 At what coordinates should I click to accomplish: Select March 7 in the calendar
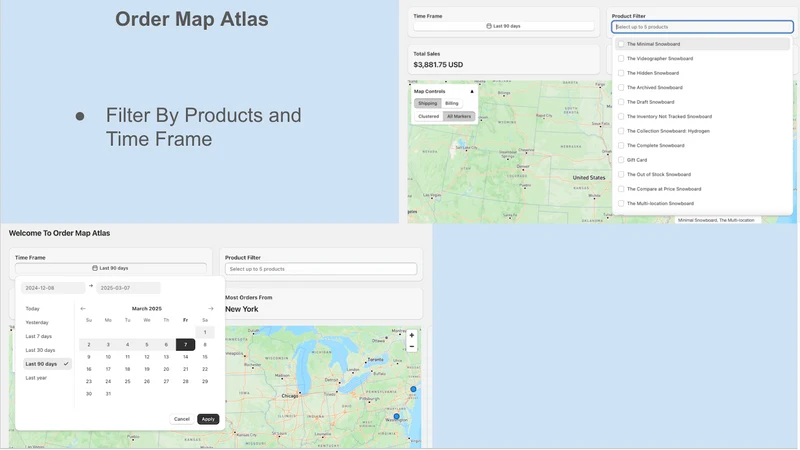(x=185, y=344)
